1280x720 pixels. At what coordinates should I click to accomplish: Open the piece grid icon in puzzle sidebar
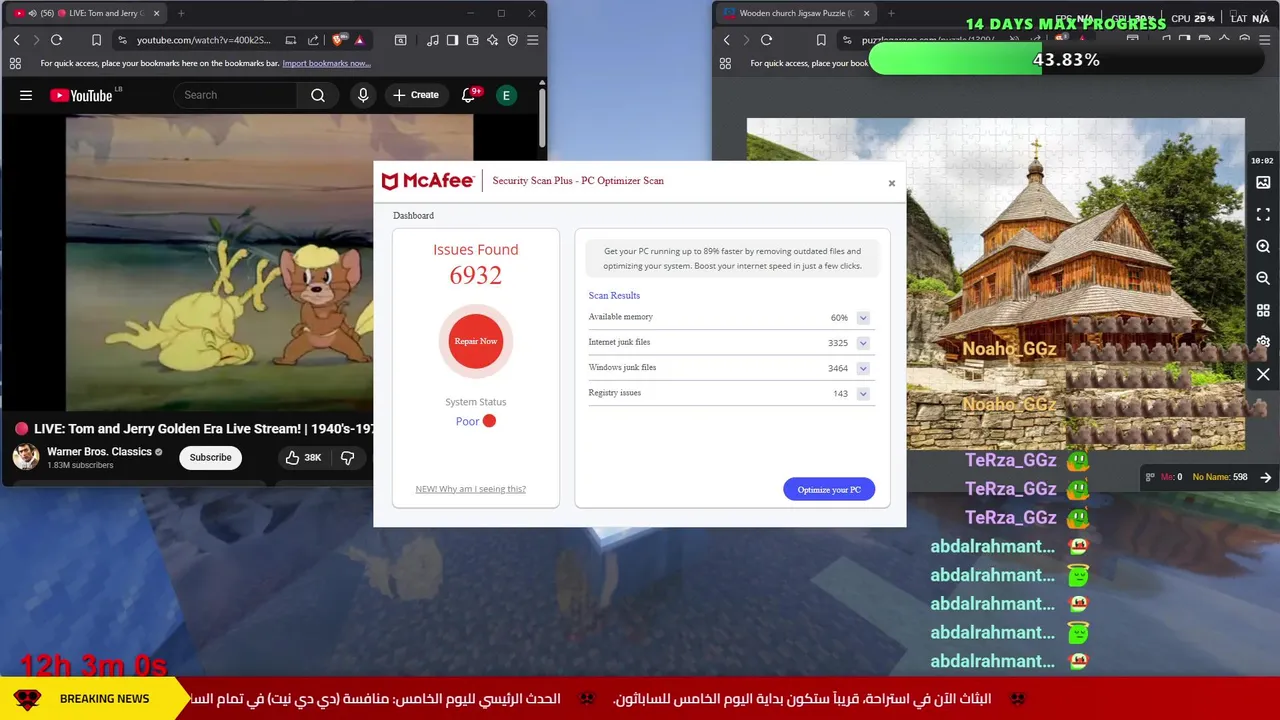pyautogui.click(x=1263, y=310)
